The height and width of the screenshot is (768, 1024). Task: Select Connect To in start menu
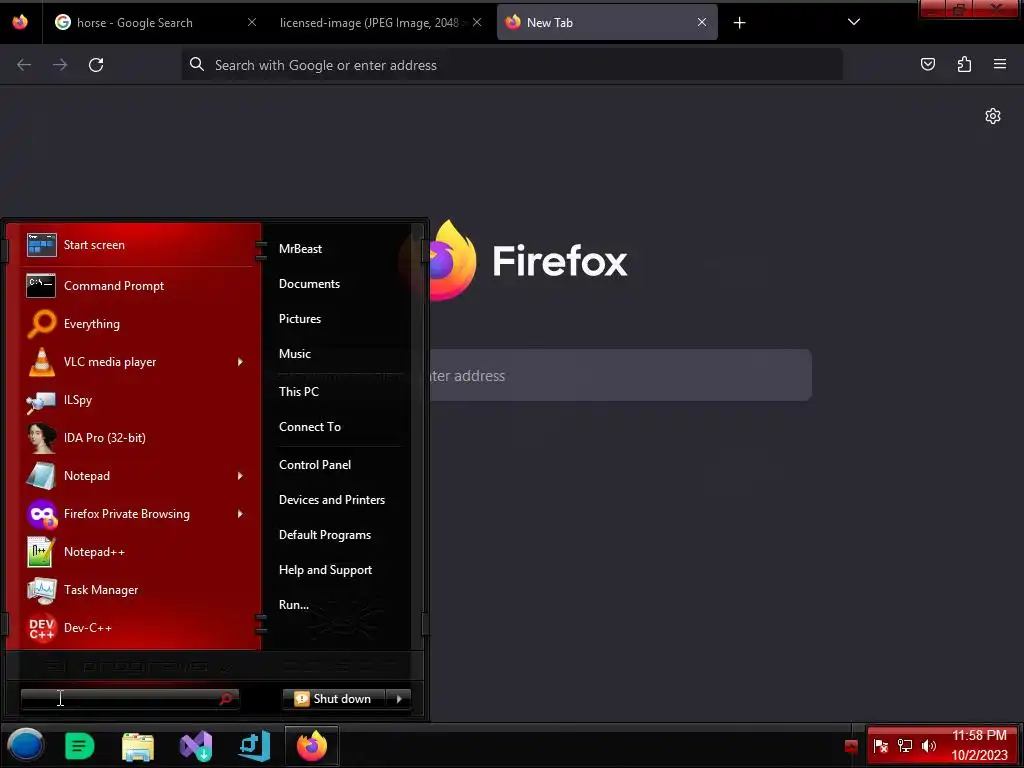pyautogui.click(x=310, y=427)
